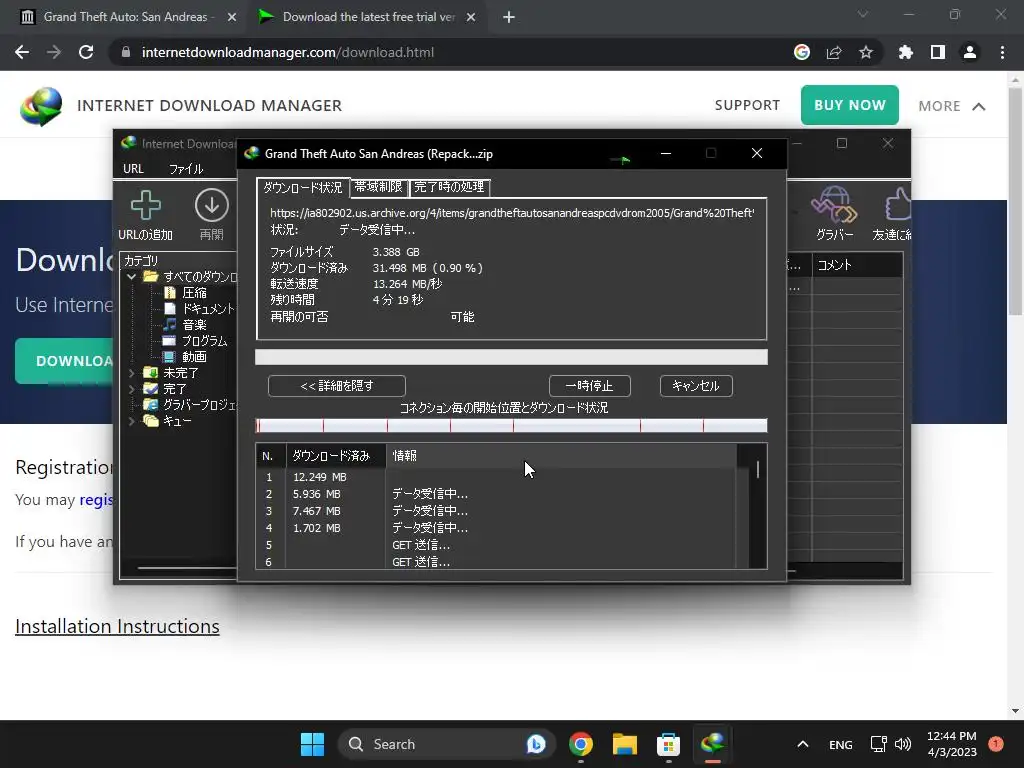Viewport: 1024px width, 768px height.
Task: Click connection row with 1.702 MB
Action: coord(496,528)
